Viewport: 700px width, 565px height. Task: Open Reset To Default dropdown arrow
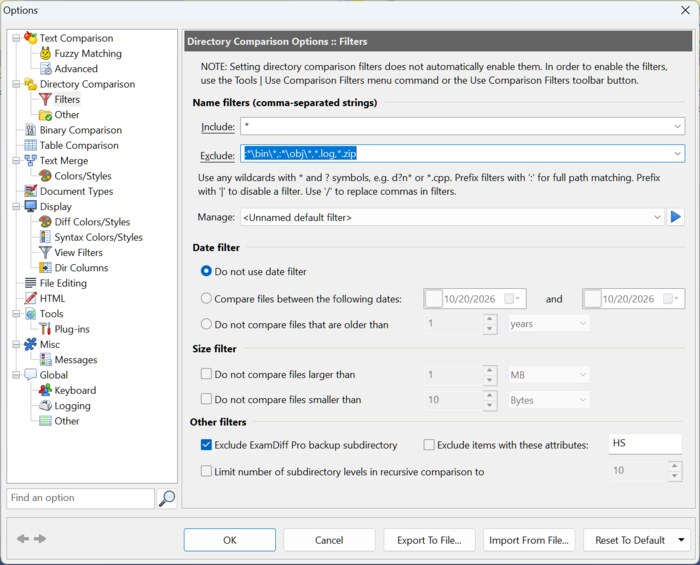(681, 540)
